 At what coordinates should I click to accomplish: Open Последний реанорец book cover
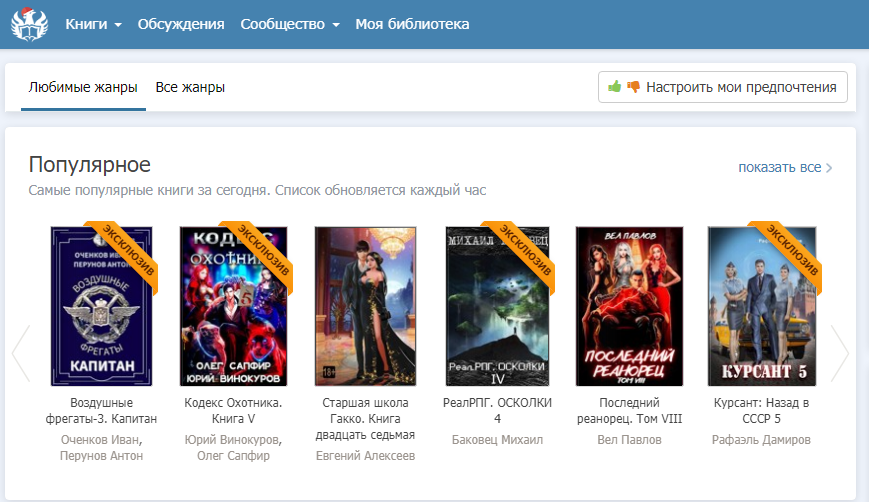click(x=628, y=305)
